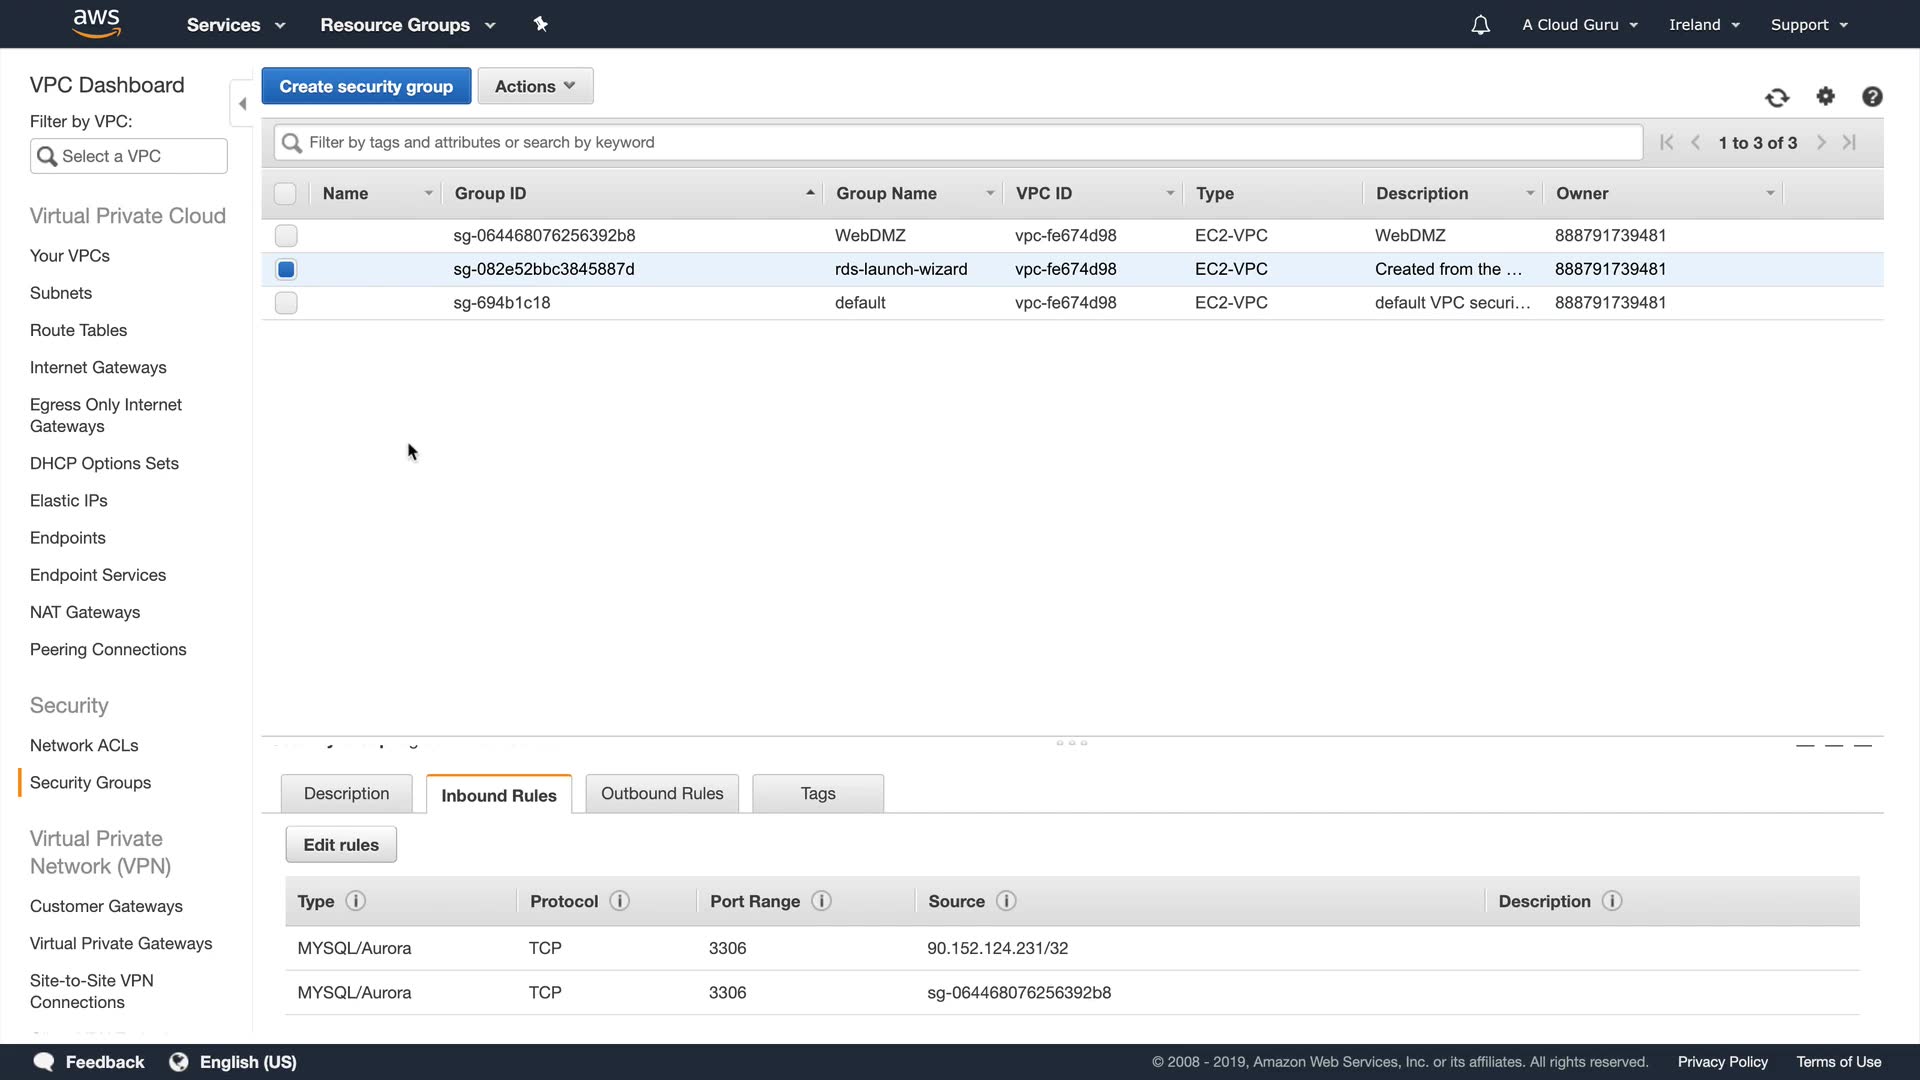This screenshot has width=1920, height=1080.
Task: Uncheck the rds-launch-wizard row checkbox
Action: tap(286, 269)
